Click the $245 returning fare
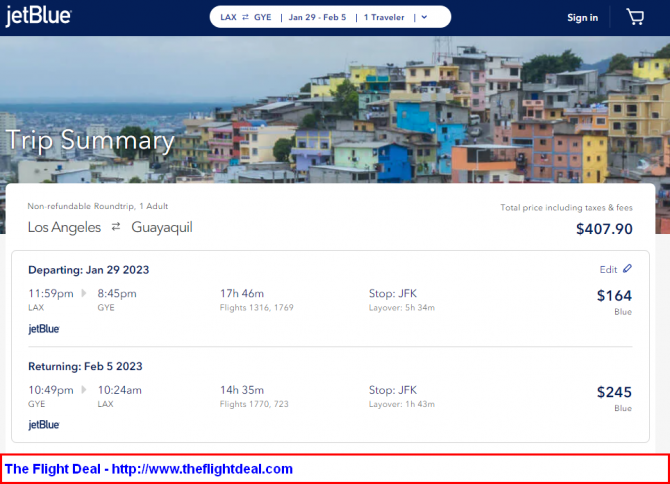The width and height of the screenshot is (670, 484). (614, 392)
